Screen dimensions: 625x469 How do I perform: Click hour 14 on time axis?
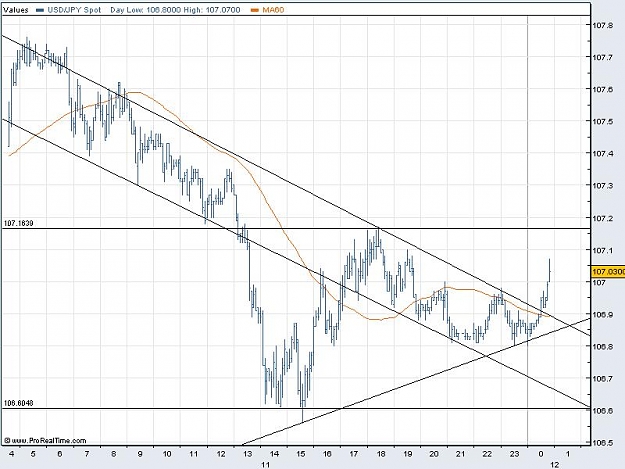(274, 453)
